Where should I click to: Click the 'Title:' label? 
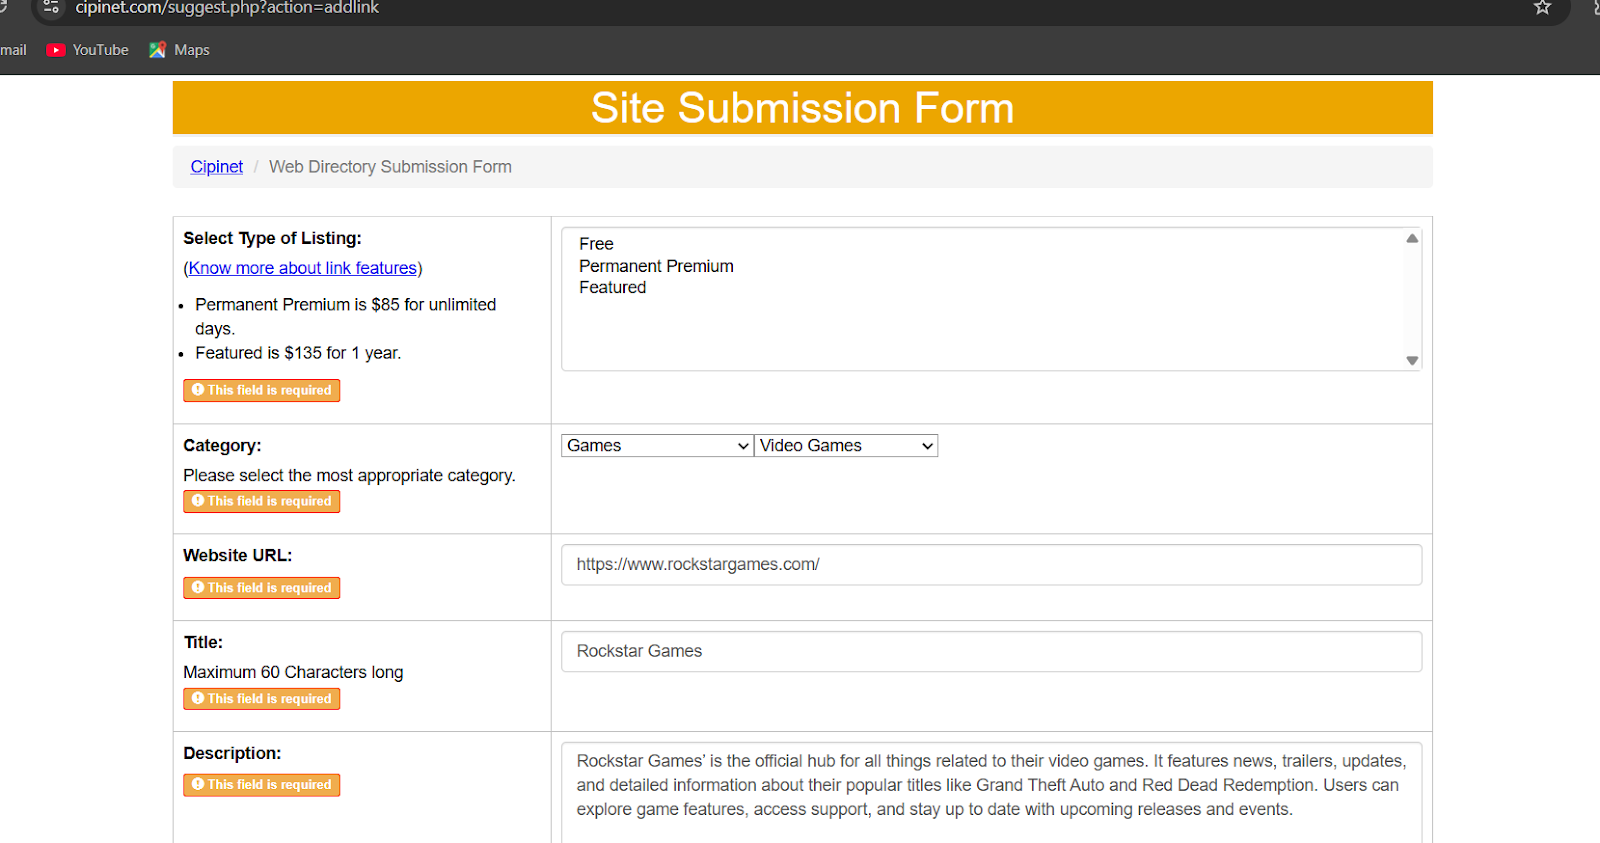203,643
